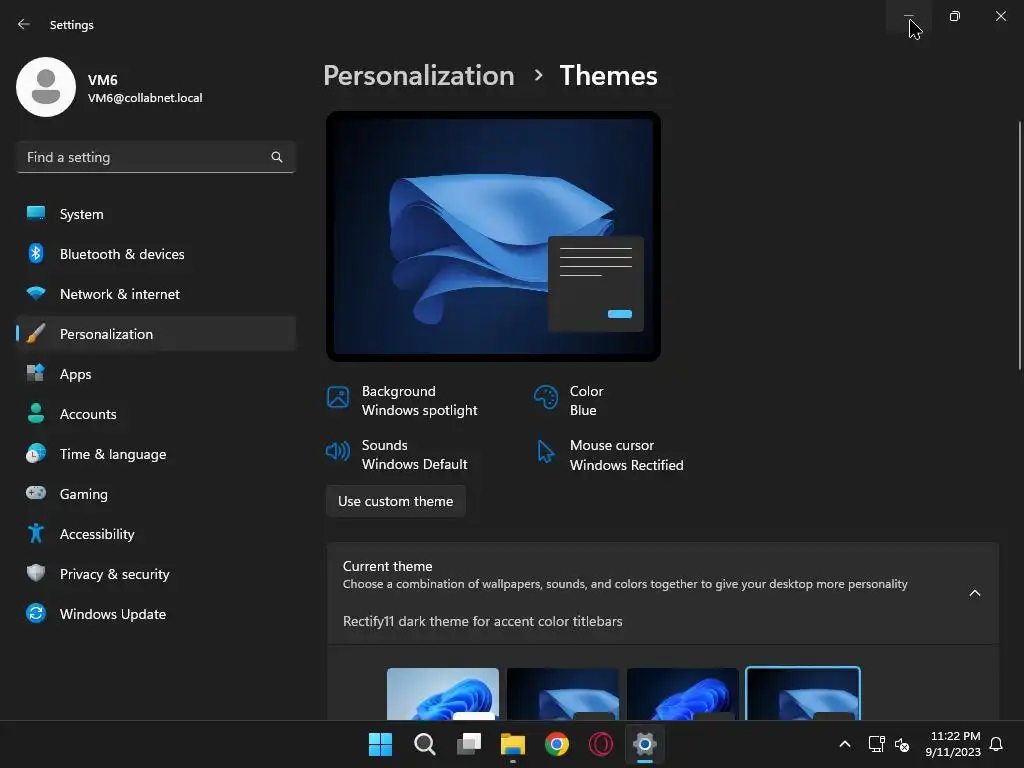The width and height of the screenshot is (1024, 768).
Task: Click the theme preview image
Action: [x=493, y=236]
